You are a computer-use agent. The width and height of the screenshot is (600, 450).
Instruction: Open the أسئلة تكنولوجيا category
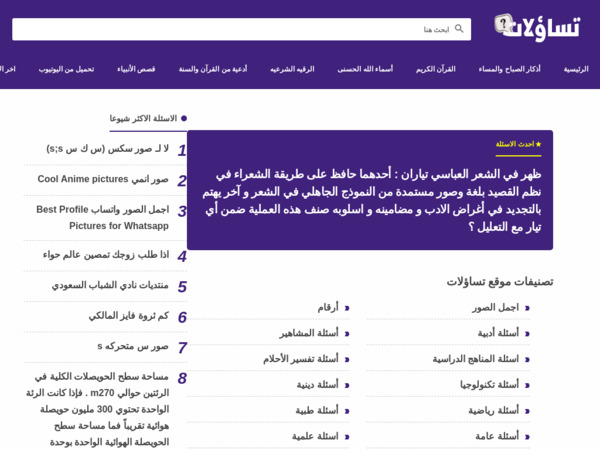click(489, 385)
